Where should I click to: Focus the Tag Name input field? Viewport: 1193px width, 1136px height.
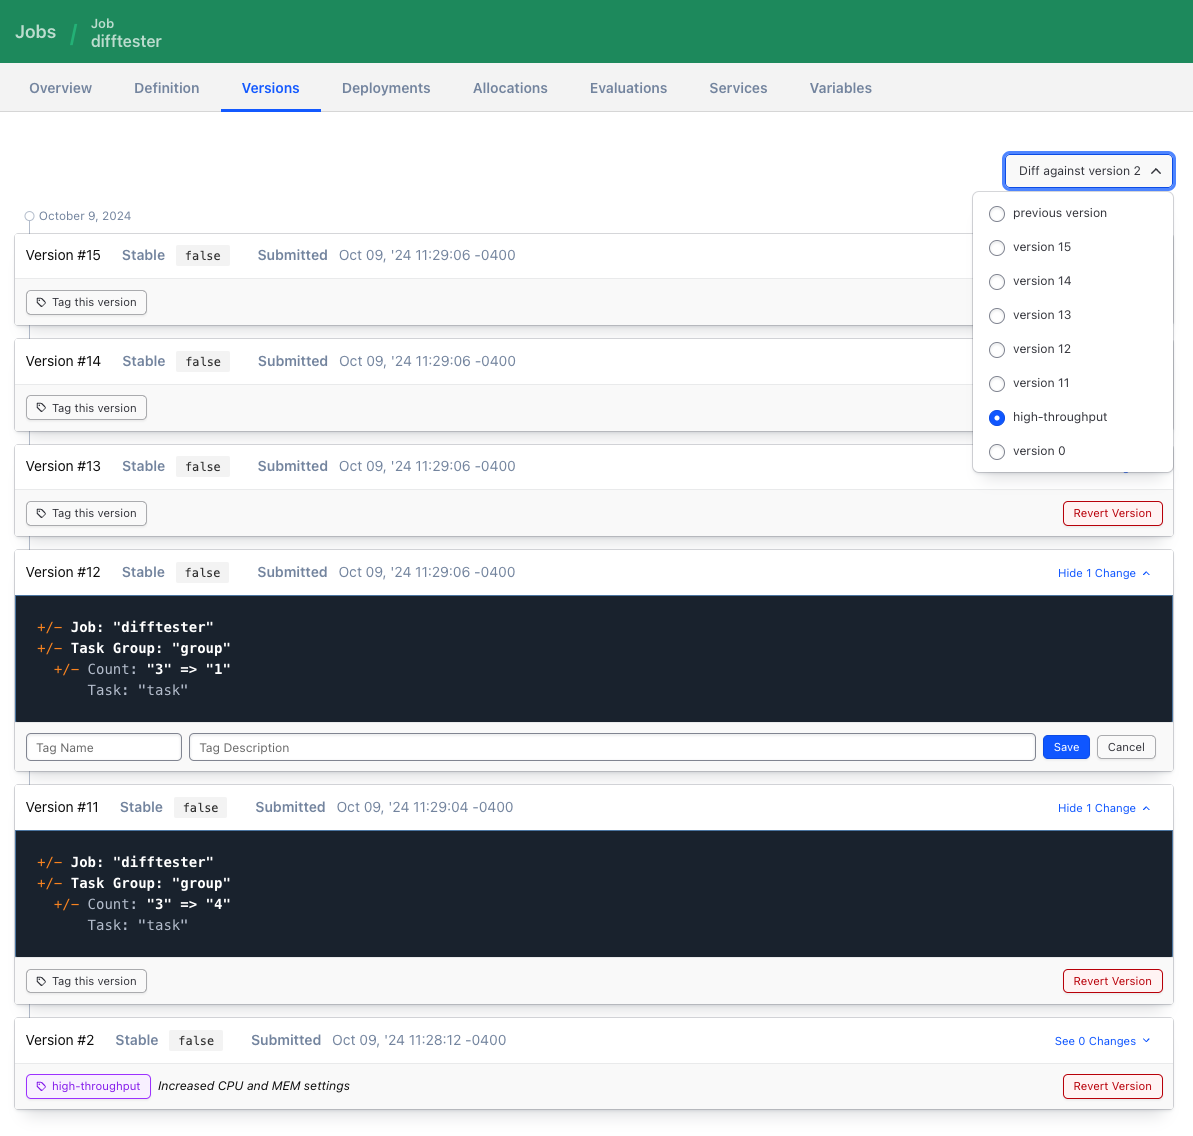coord(104,747)
